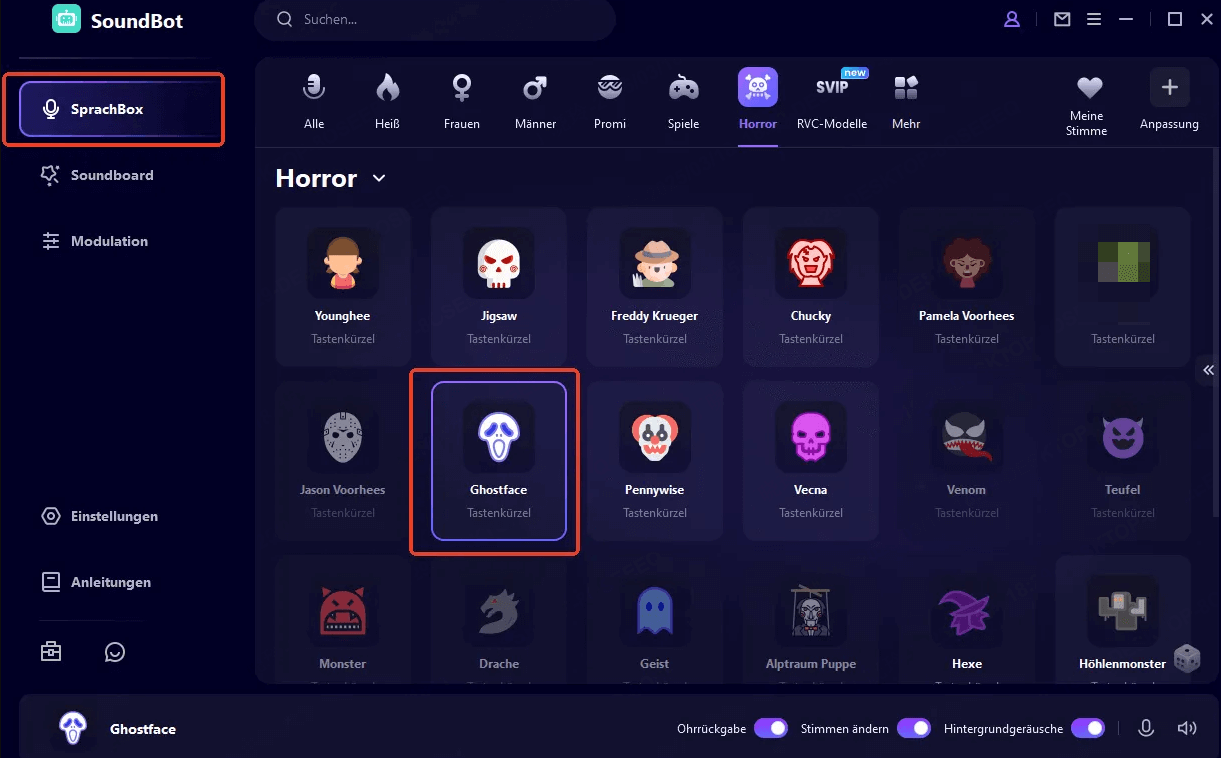Expand the Horror category dropdown
Screen dimensions: 1221x758
379,178
